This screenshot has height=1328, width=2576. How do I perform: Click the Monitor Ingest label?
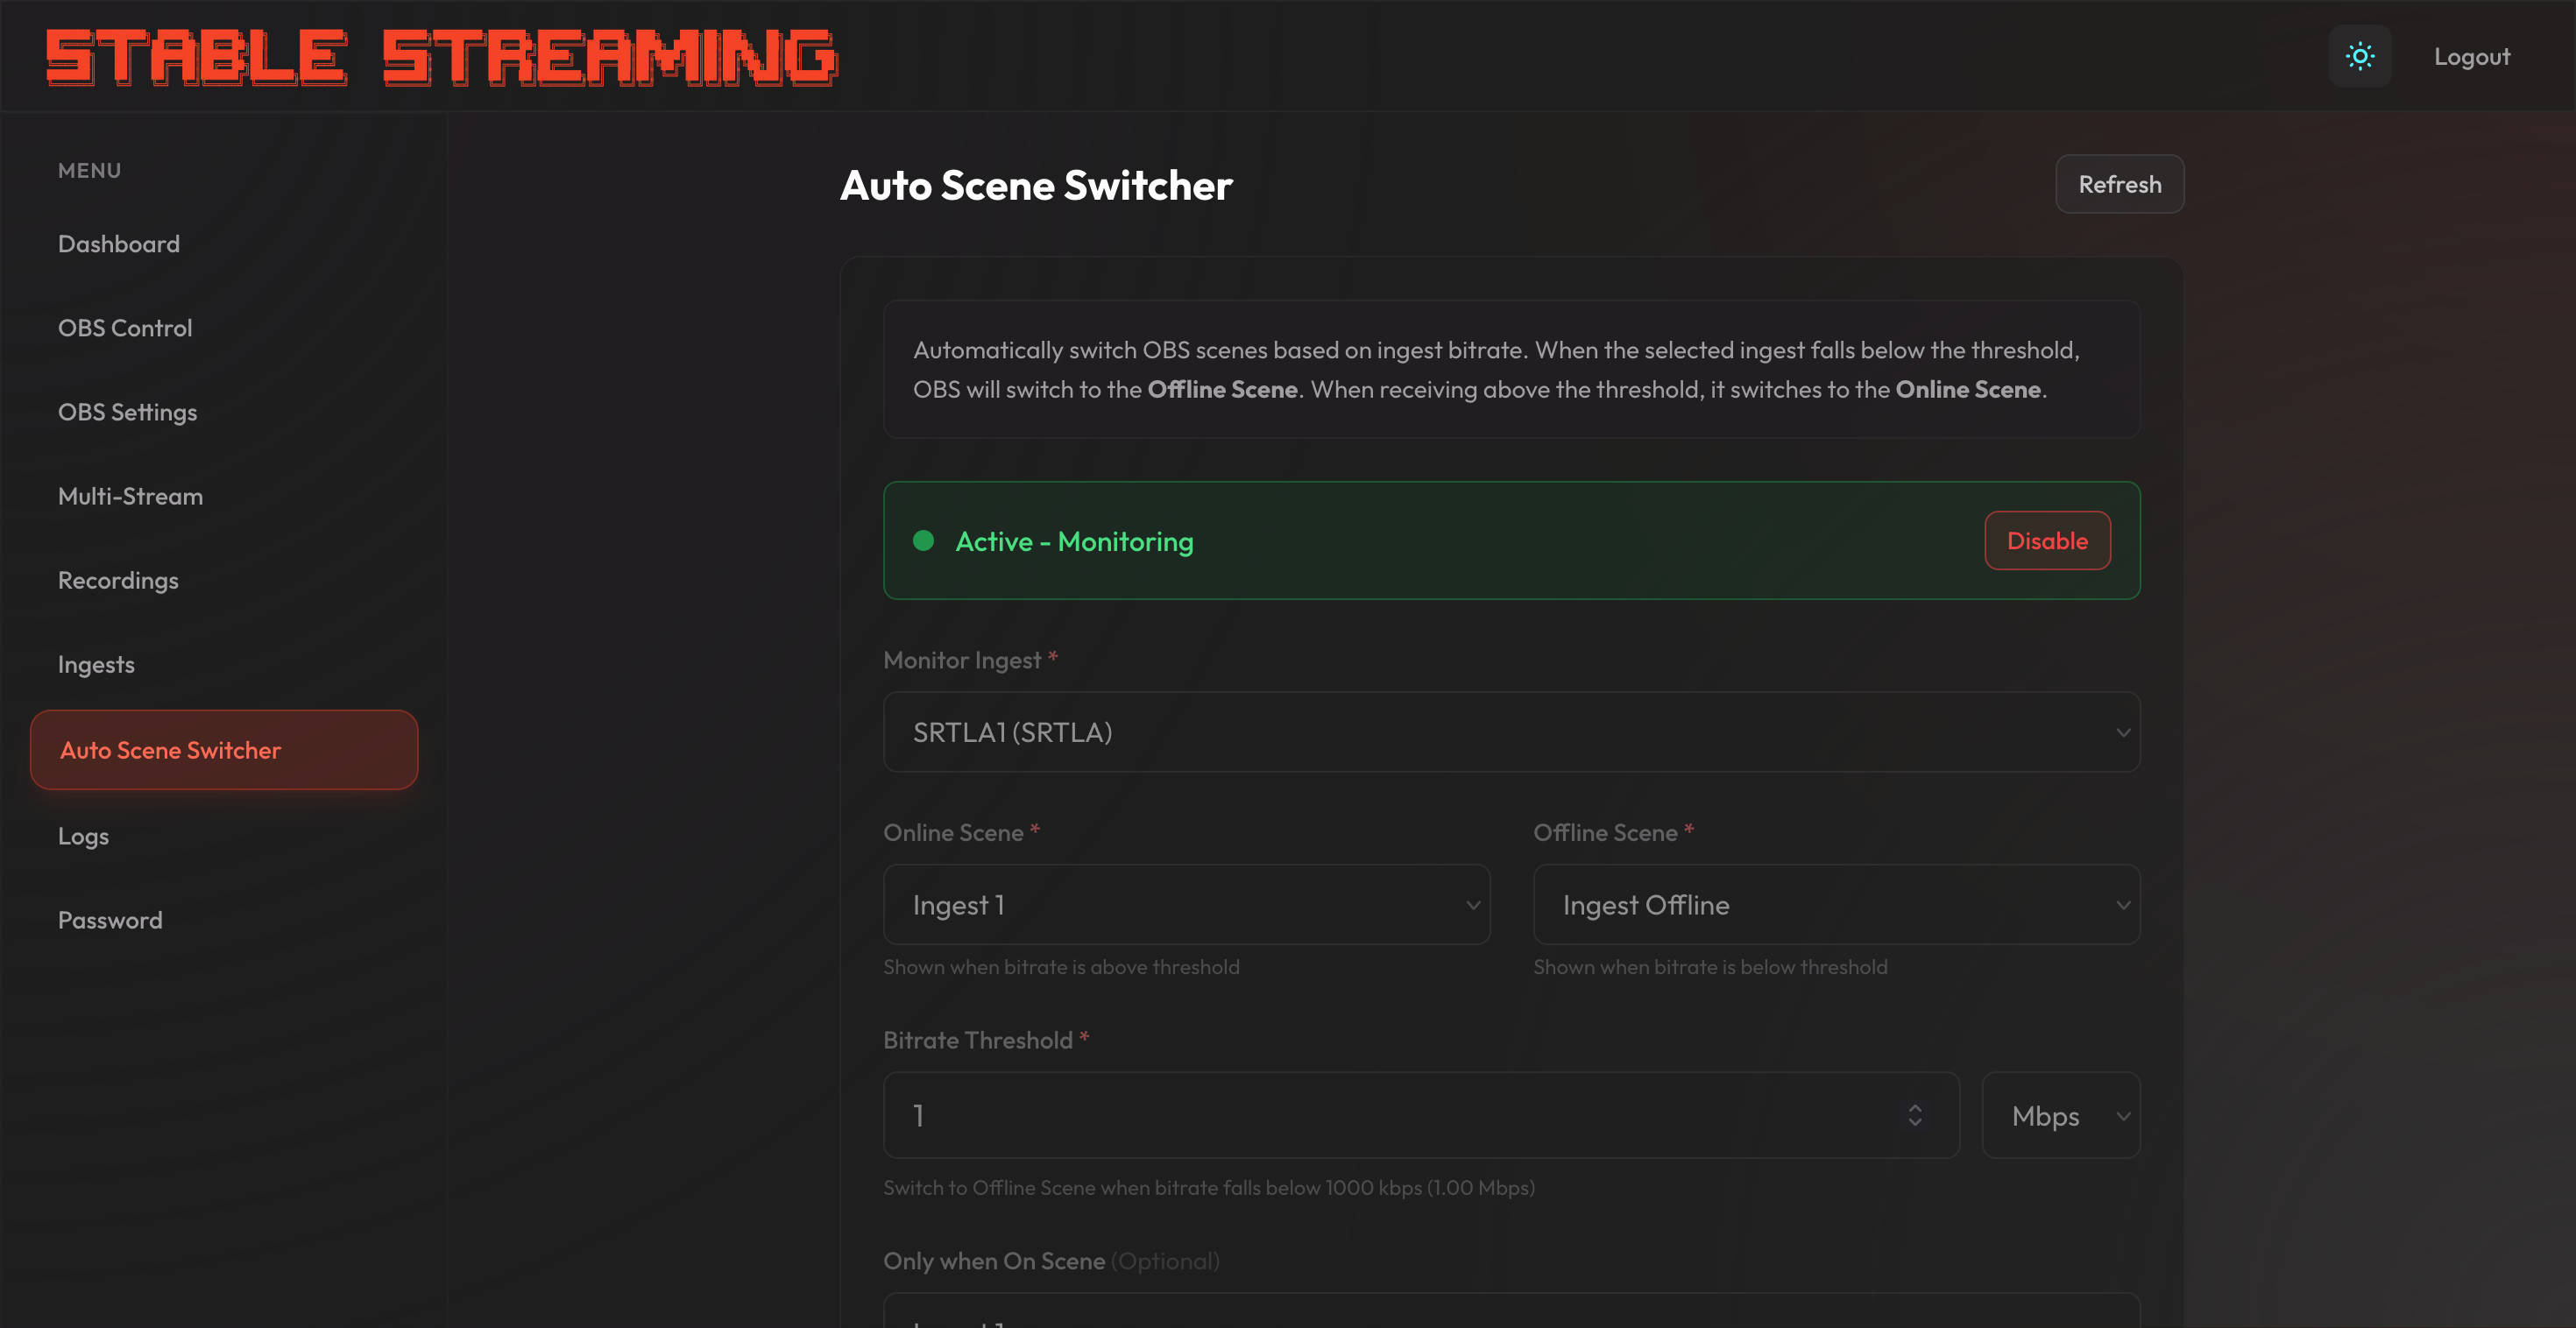(x=962, y=660)
